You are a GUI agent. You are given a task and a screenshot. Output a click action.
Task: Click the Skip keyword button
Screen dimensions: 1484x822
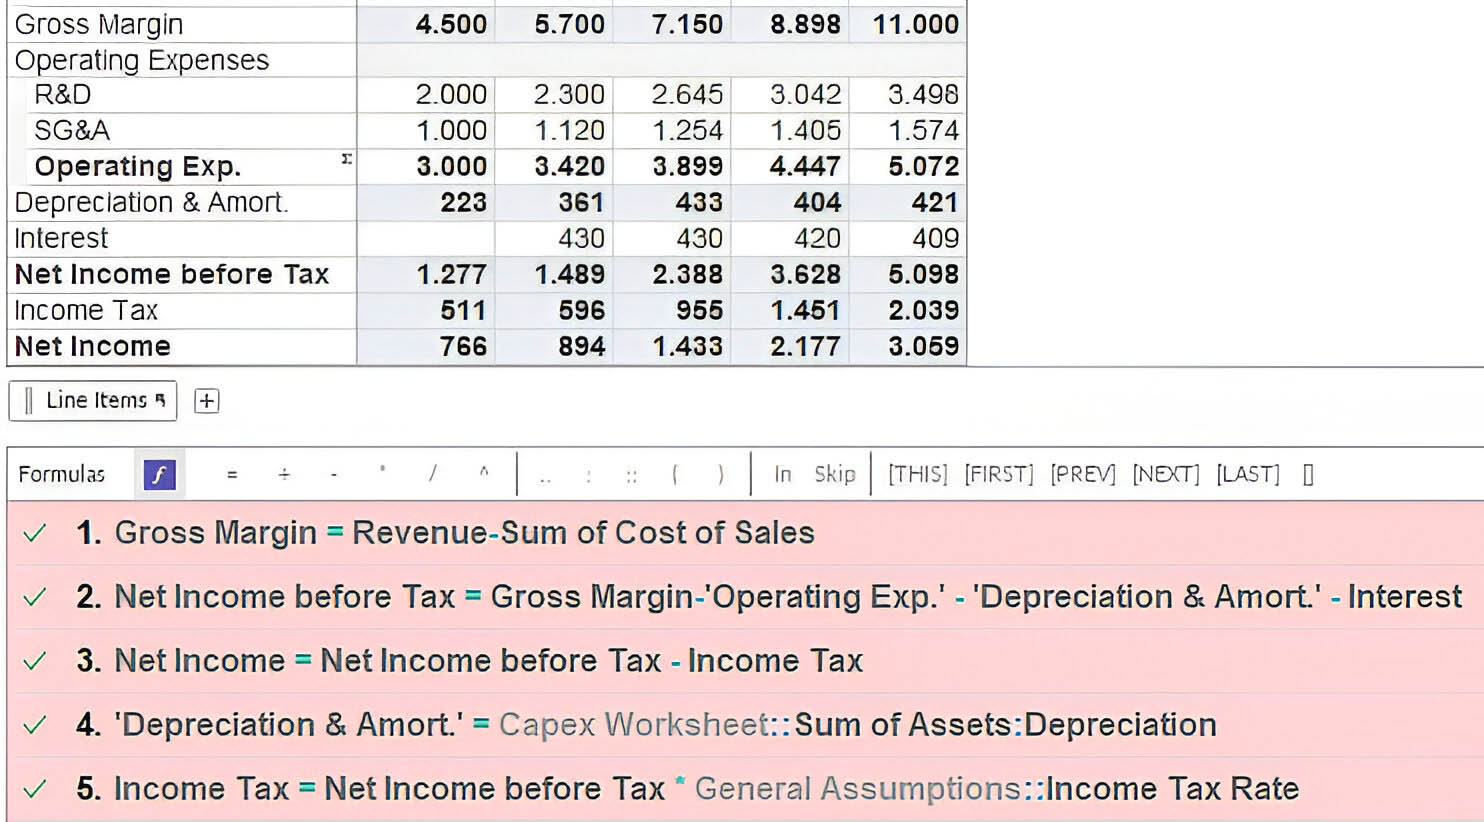834,474
